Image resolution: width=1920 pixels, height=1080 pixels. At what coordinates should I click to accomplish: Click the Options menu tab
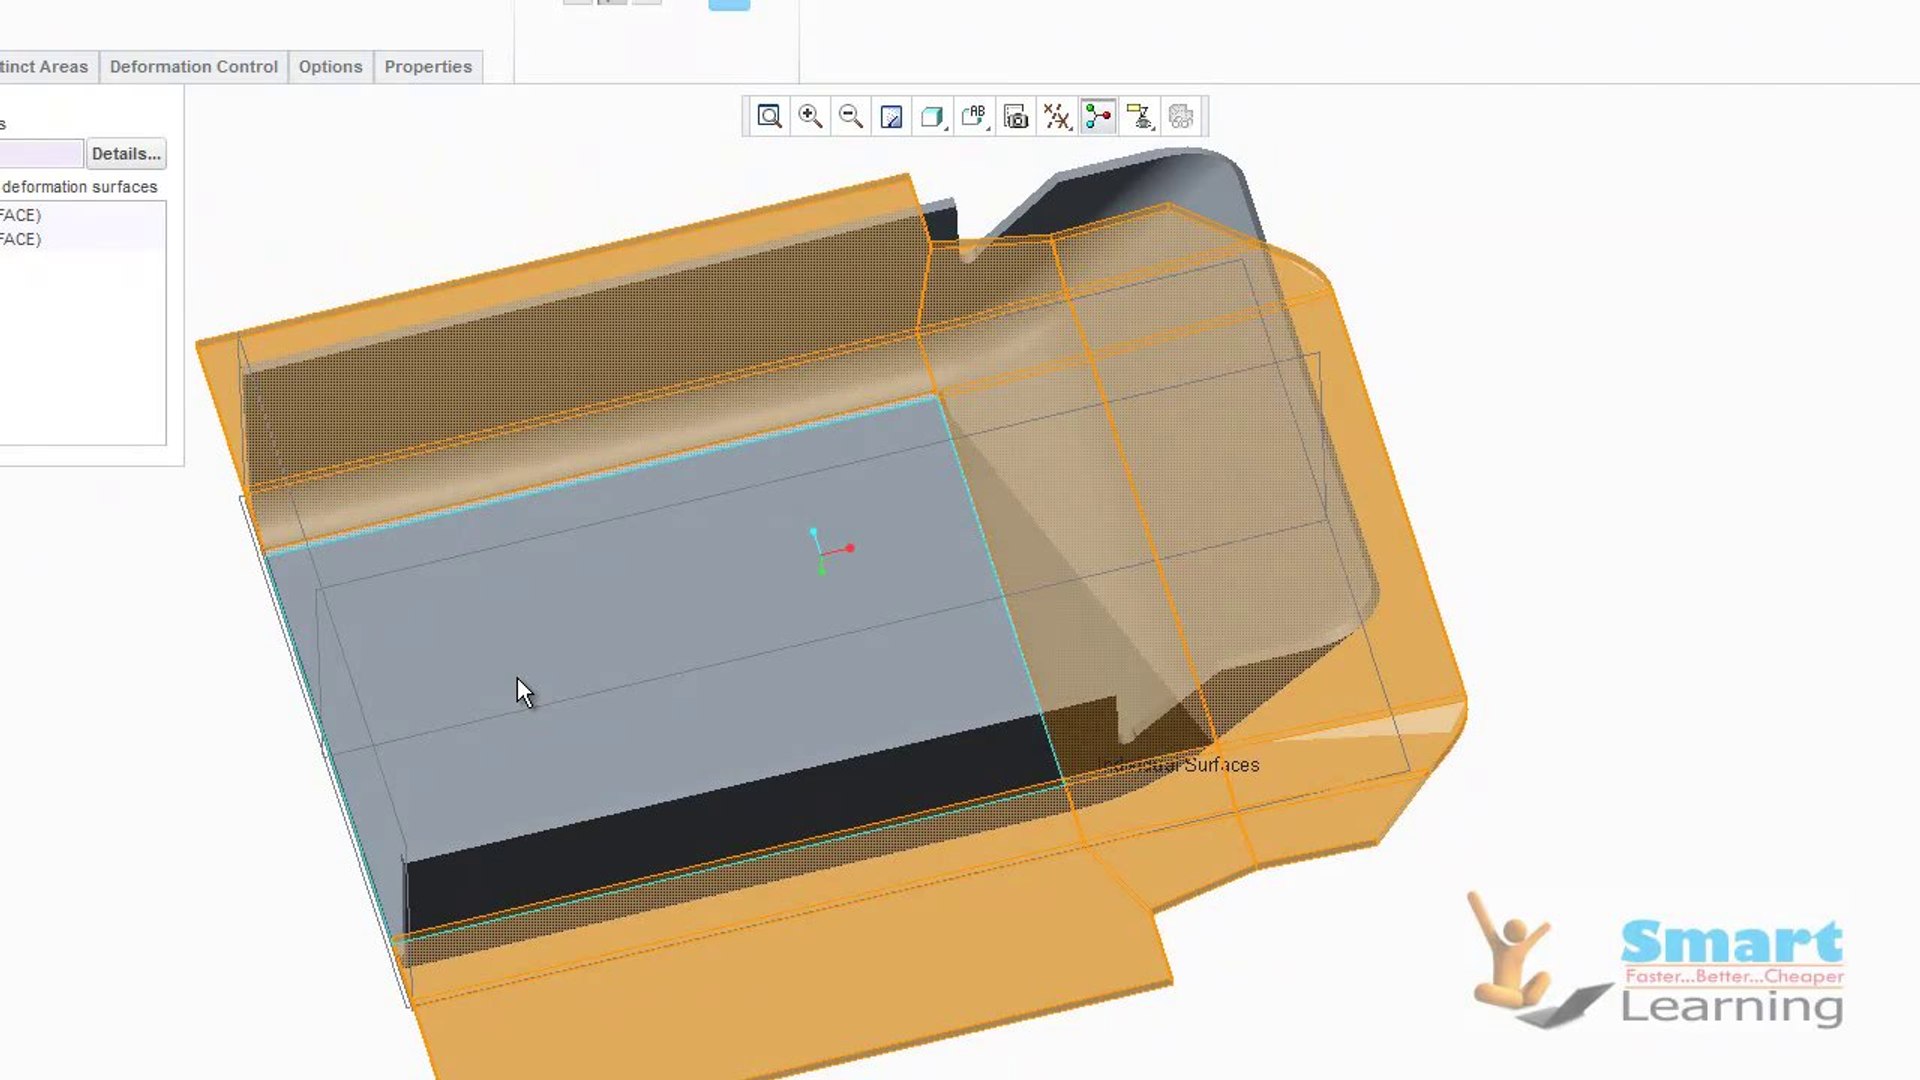(330, 66)
